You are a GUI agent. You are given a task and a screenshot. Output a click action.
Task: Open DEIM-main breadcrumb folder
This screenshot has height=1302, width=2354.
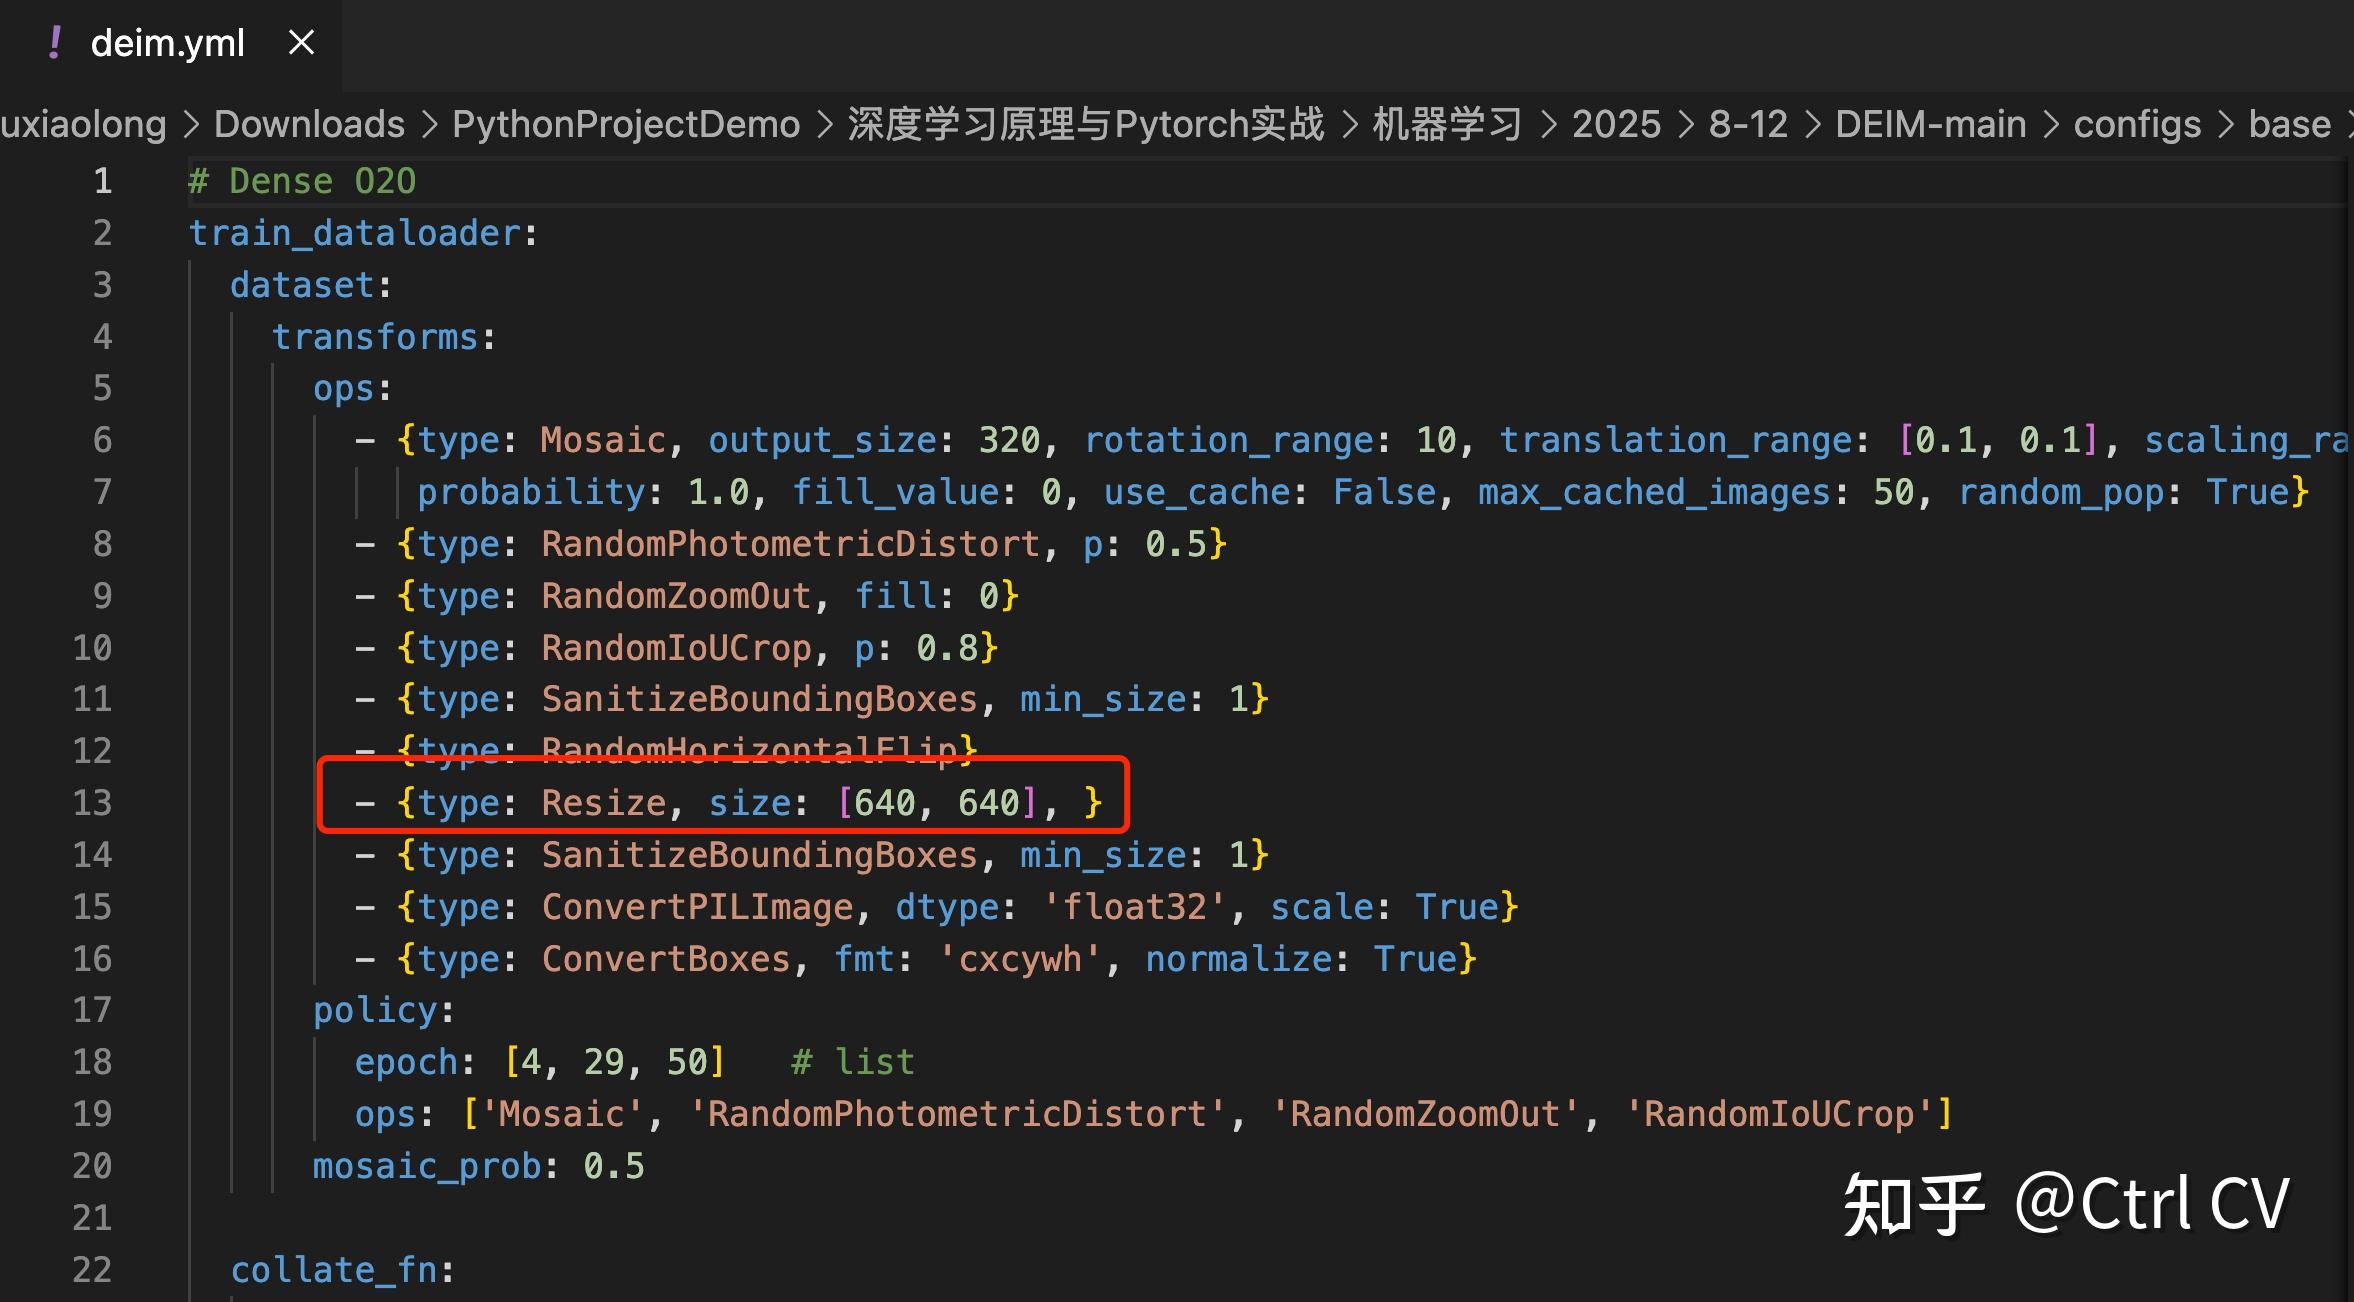[1930, 124]
